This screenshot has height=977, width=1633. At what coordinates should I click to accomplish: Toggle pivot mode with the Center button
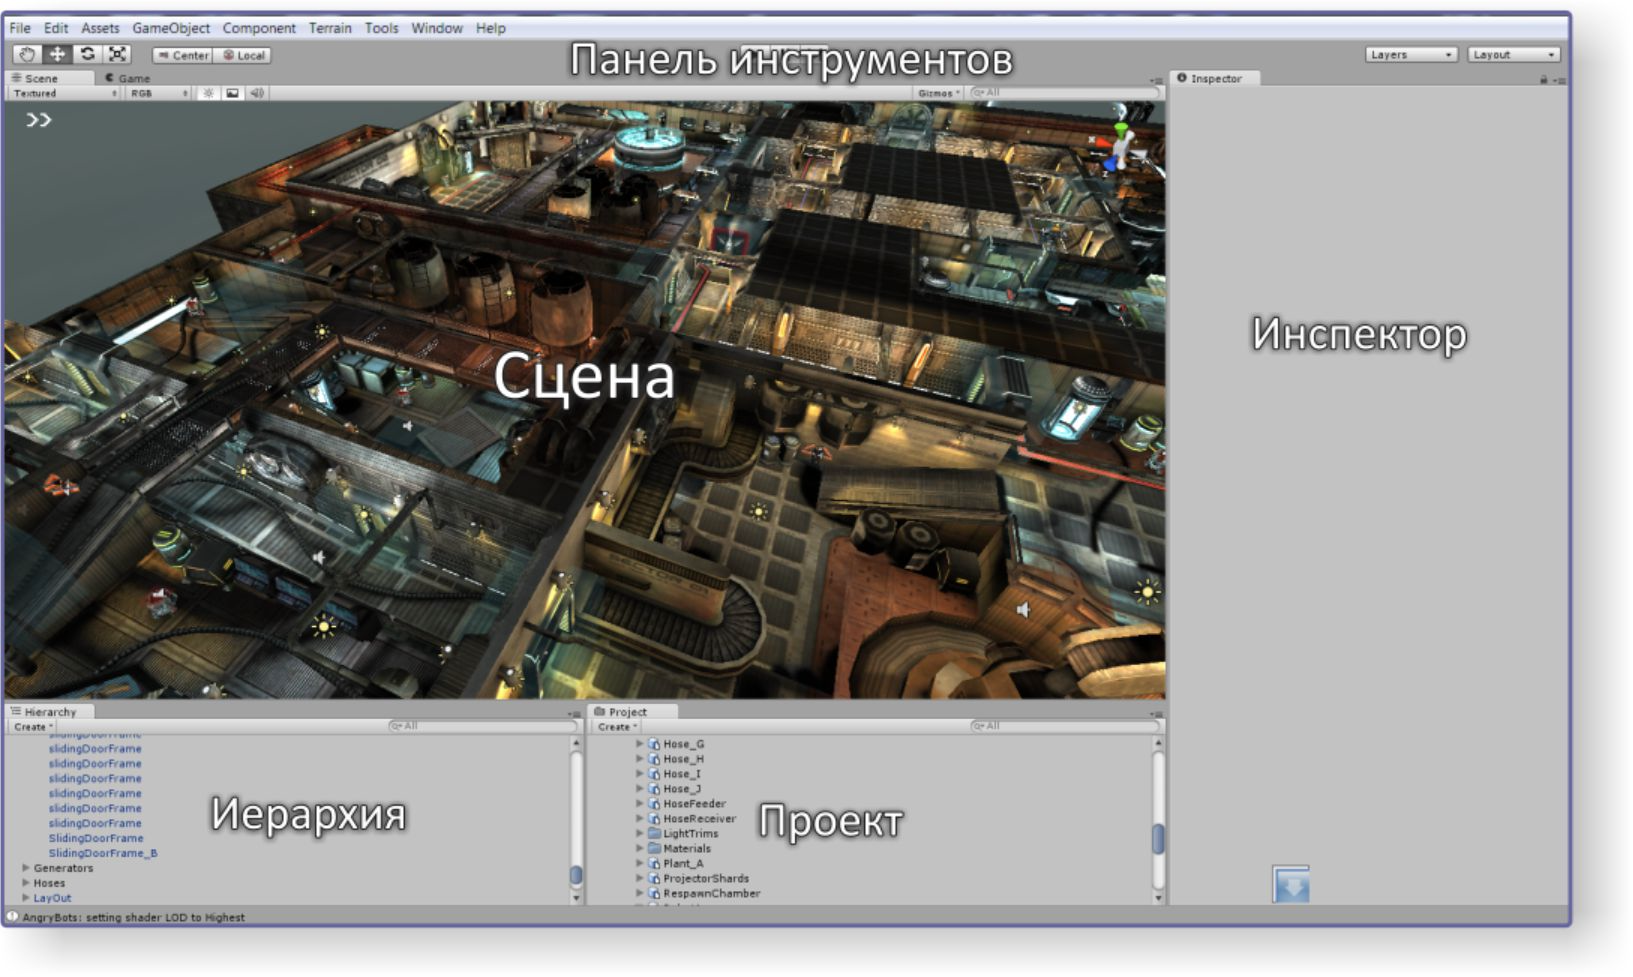[x=182, y=56]
